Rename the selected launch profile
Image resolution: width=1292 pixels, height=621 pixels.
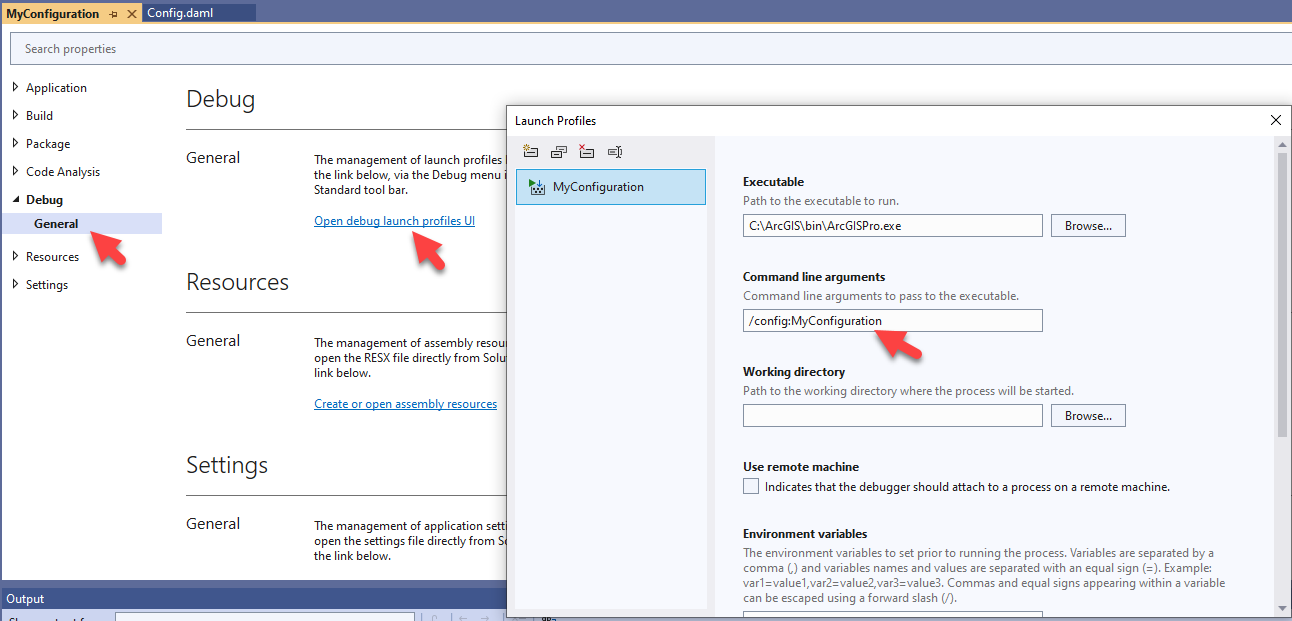click(614, 152)
